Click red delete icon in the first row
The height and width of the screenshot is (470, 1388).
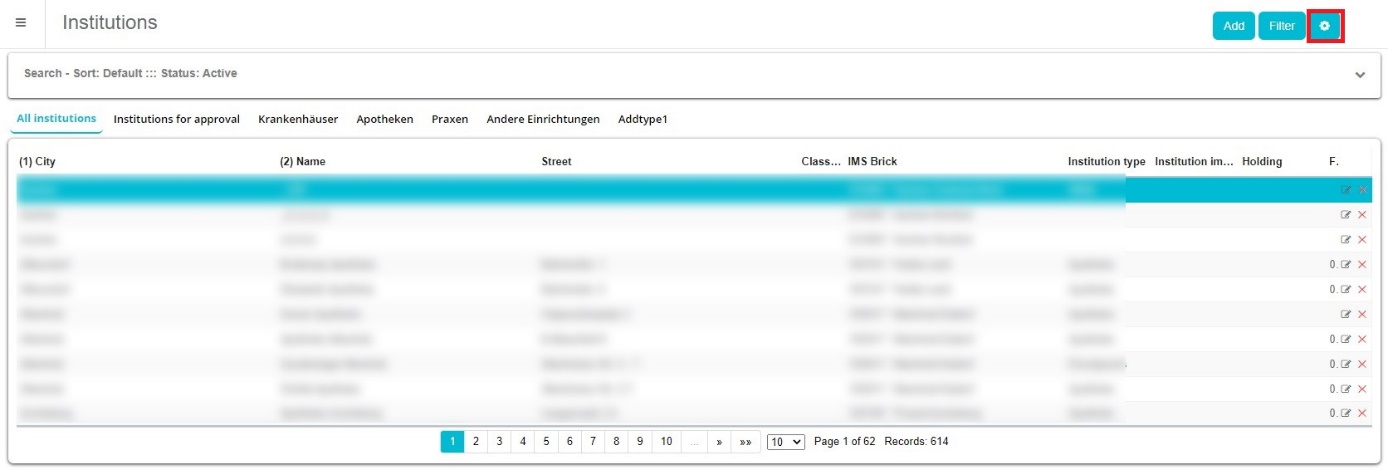point(1362,190)
